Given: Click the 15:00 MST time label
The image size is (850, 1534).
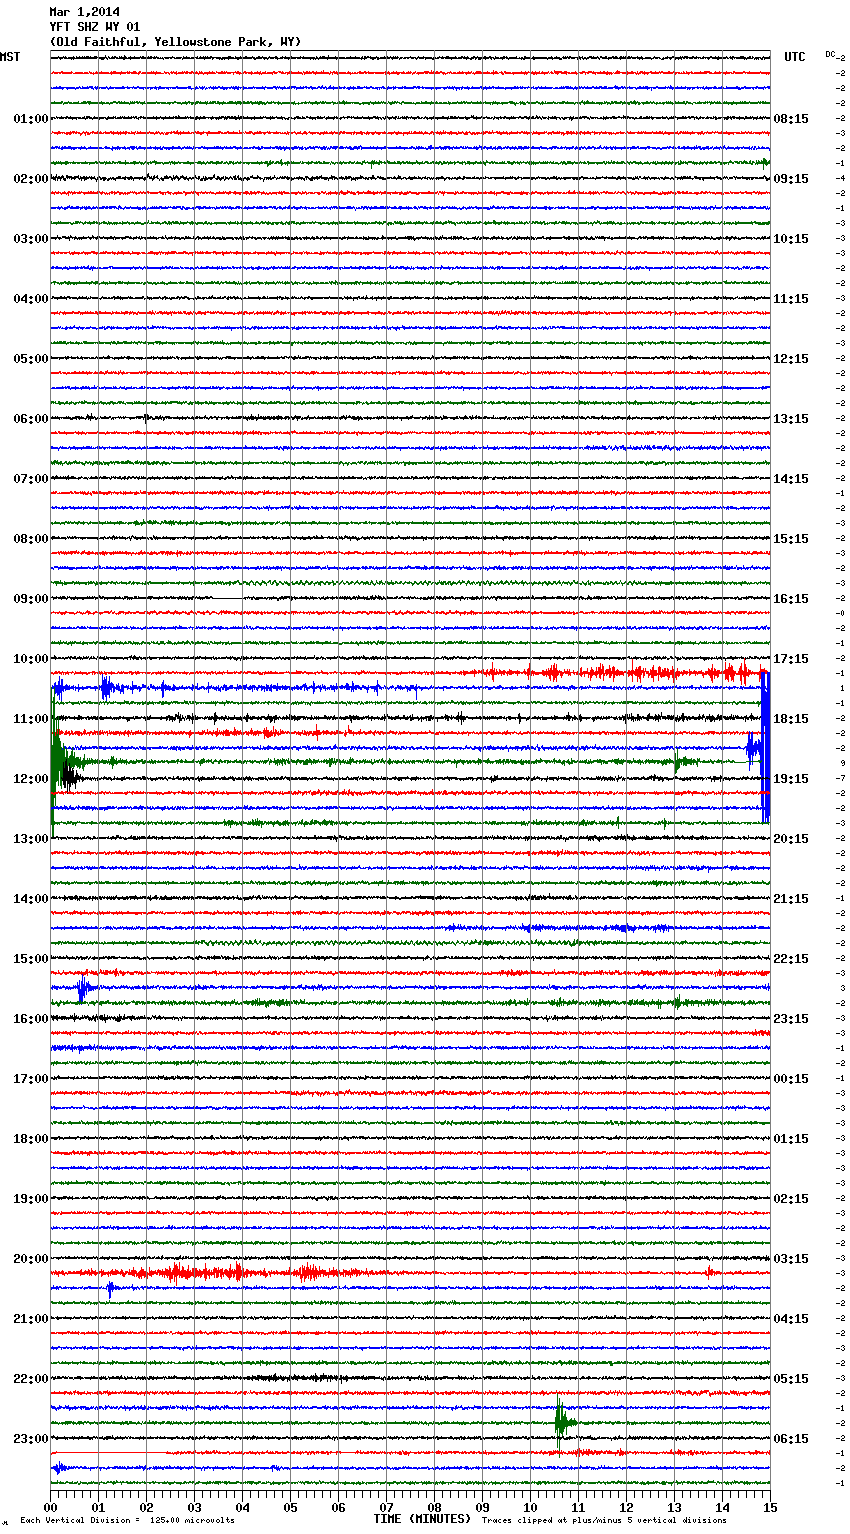Looking at the screenshot, I should pyautogui.click(x=31, y=959).
